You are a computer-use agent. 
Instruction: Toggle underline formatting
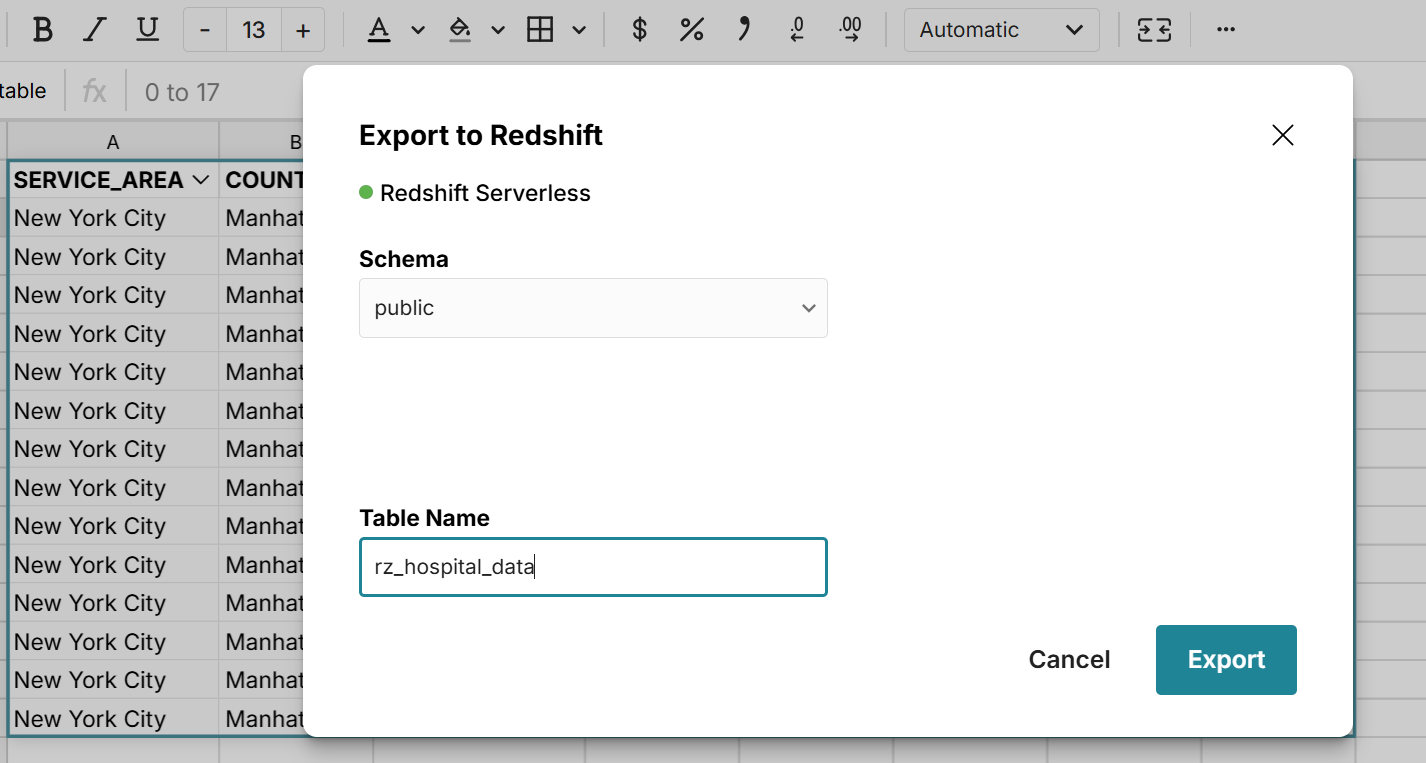pos(147,30)
